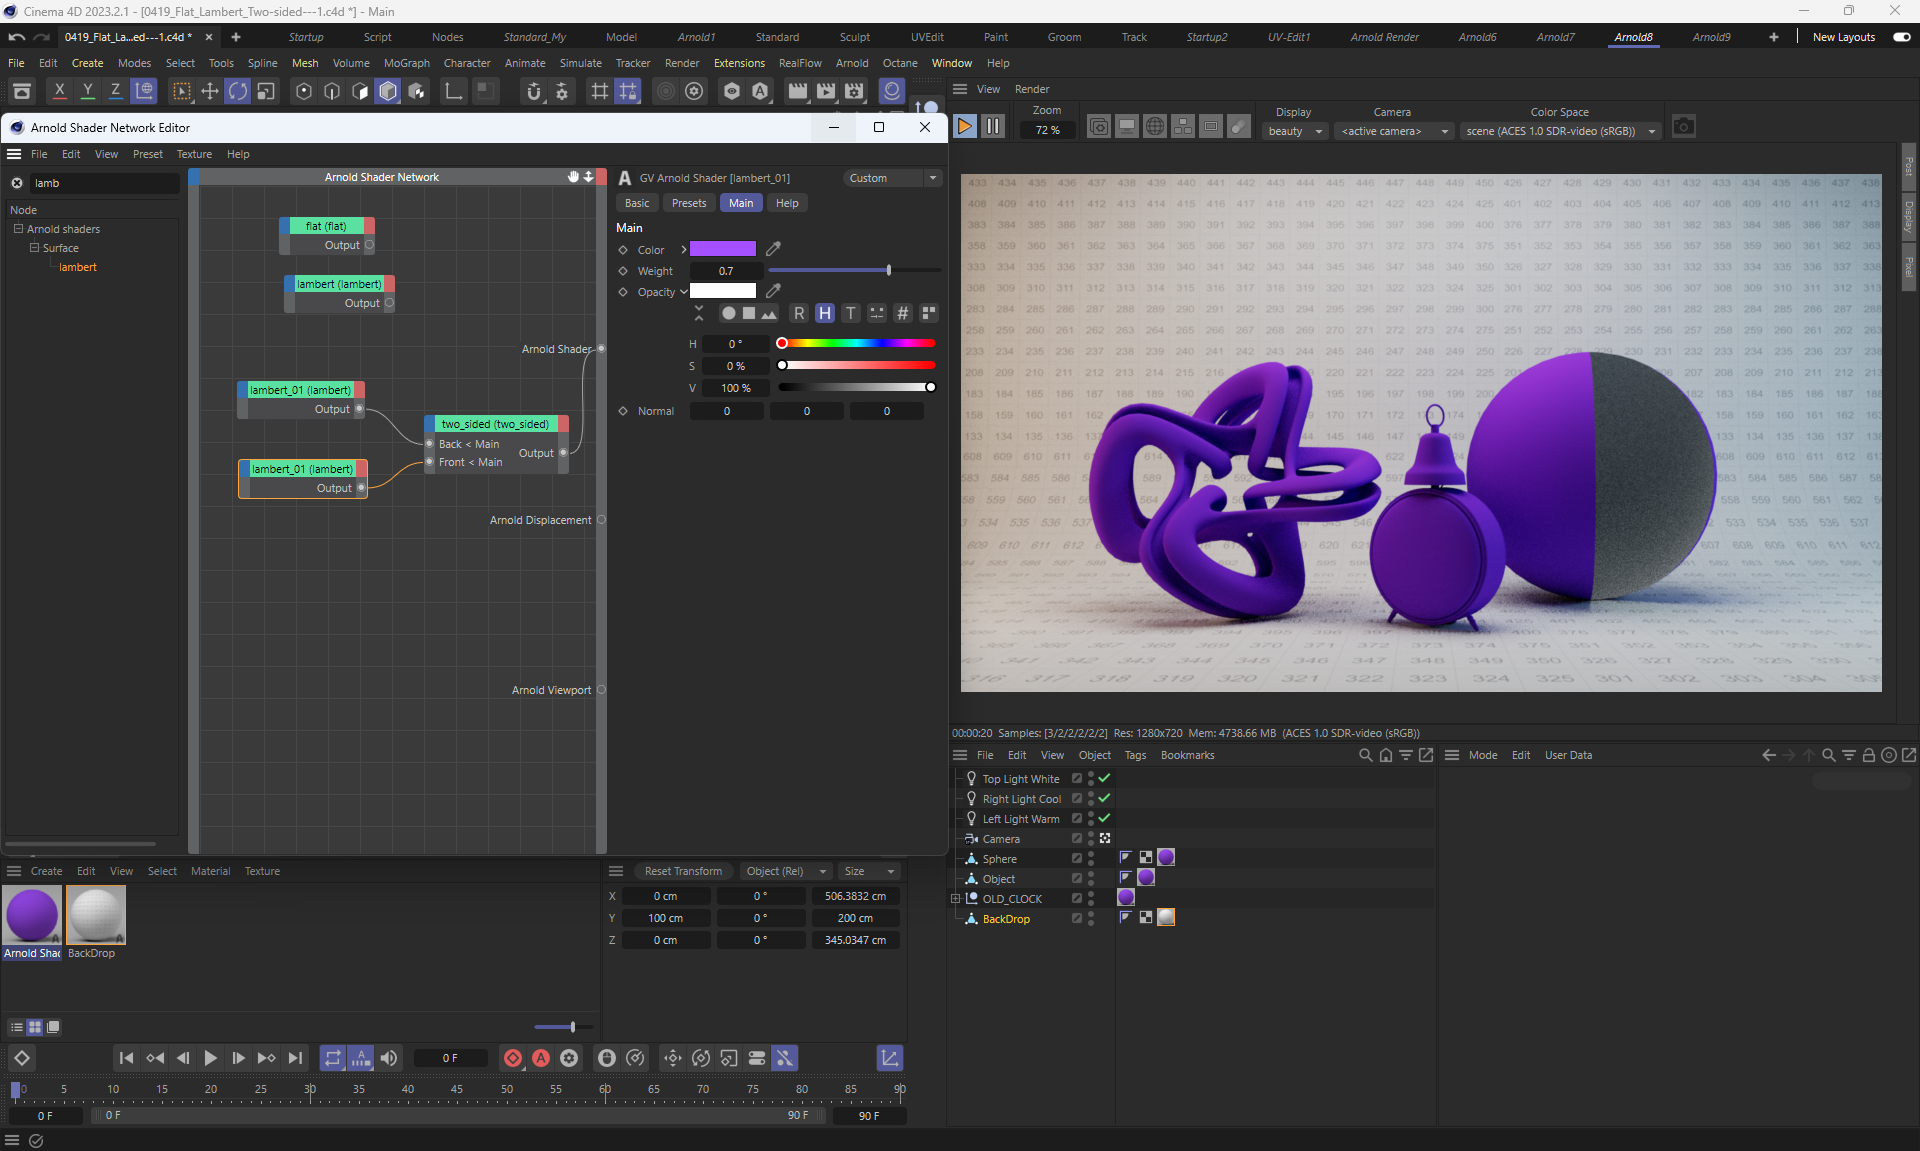Open the Arnold menu in menu bar
The width and height of the screenshot is (1920, 1151).
852,63
